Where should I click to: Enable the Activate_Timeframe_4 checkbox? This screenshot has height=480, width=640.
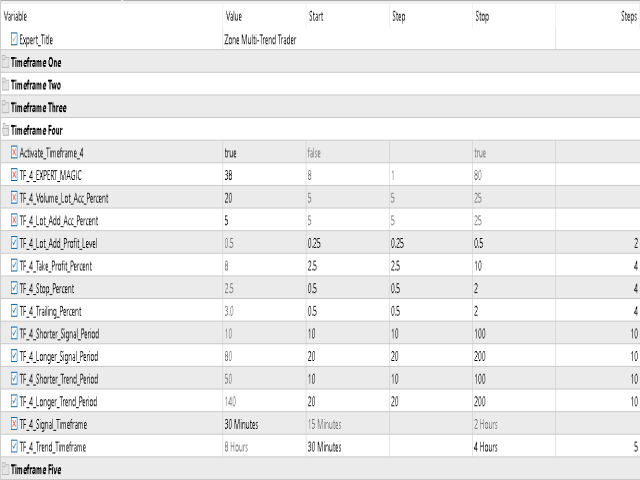pos(14,153)
